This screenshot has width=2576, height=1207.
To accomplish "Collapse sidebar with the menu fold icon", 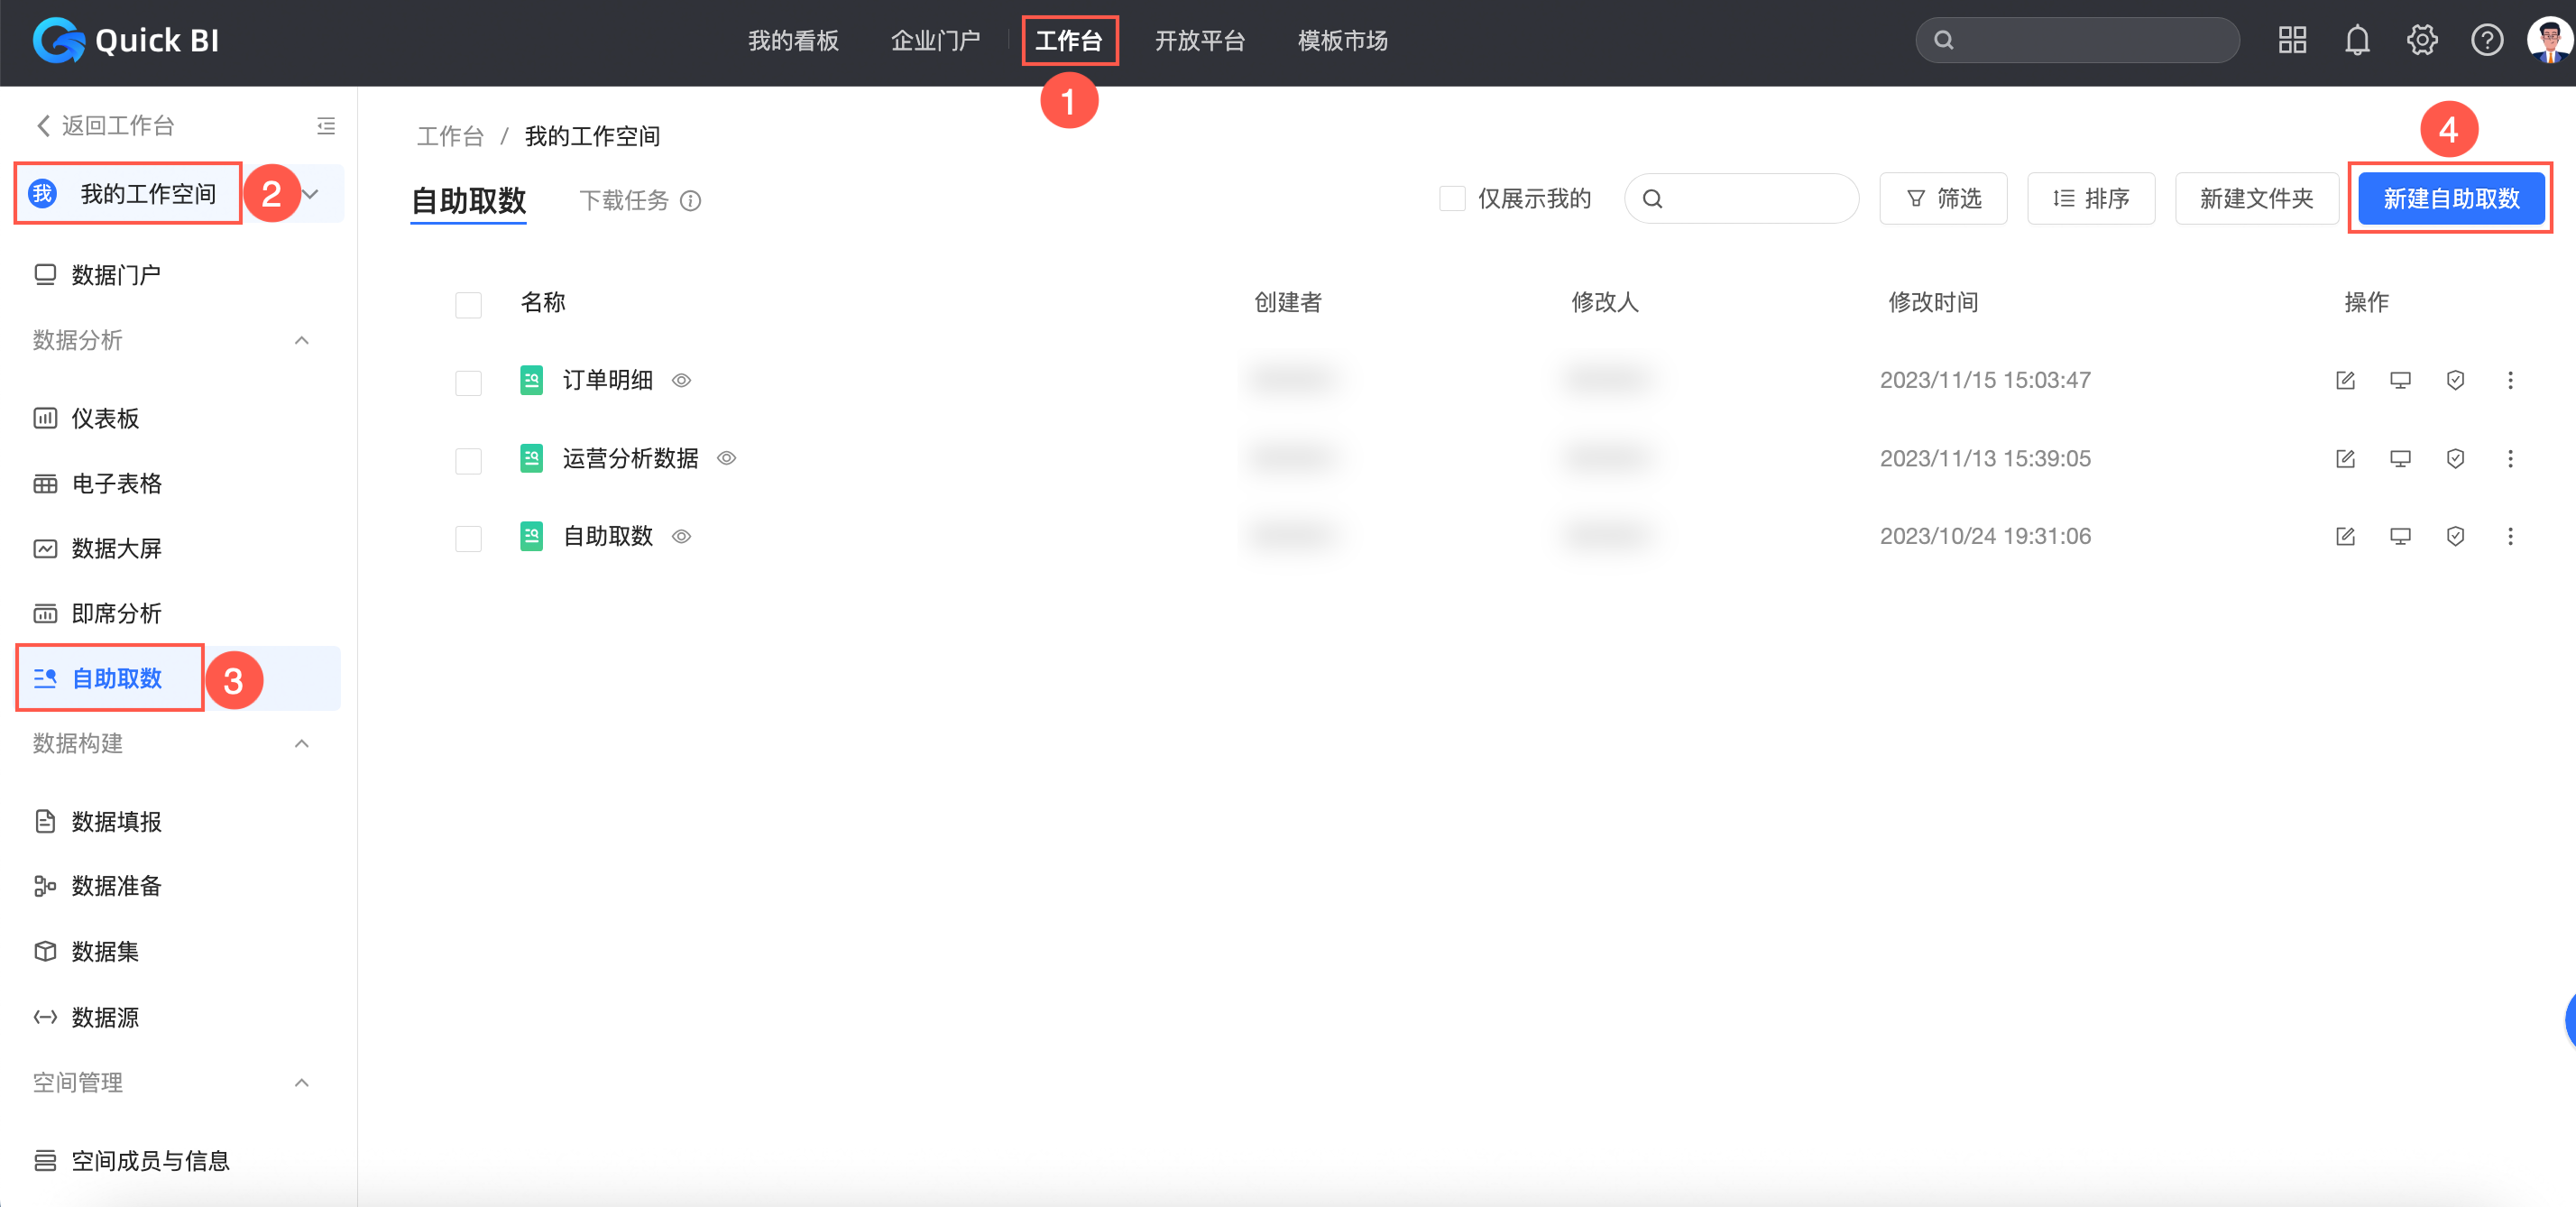I will pyautogui.click(x=326, y=125).
